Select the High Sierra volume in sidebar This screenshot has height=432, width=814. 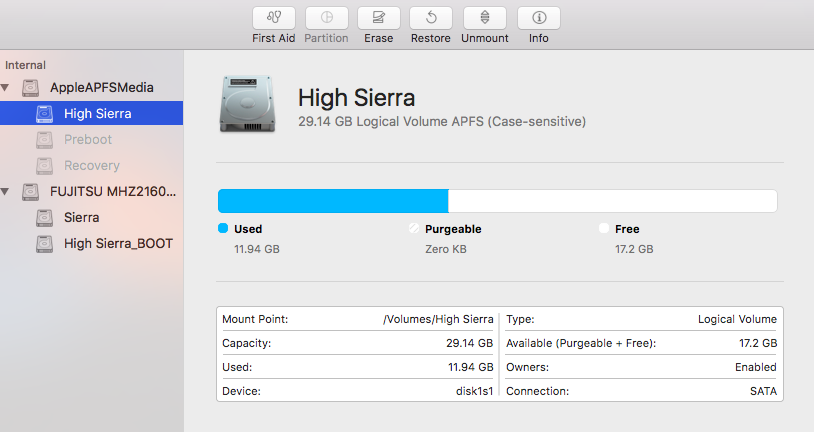tap(91, 114)
